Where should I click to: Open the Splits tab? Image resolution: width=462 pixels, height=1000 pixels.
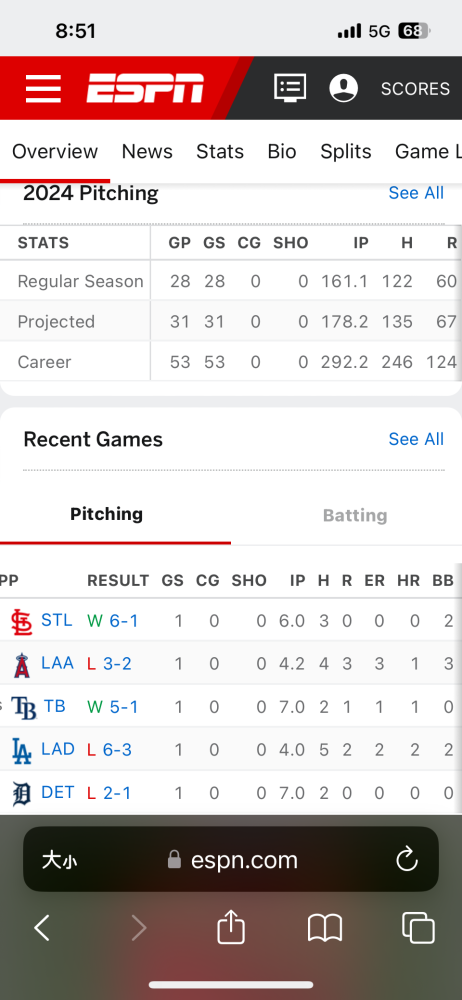click(x=345, y=151)
